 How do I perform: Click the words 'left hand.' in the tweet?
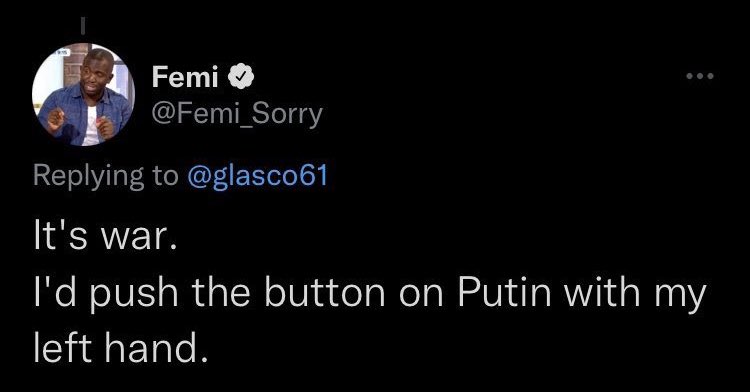click(121, 348)
